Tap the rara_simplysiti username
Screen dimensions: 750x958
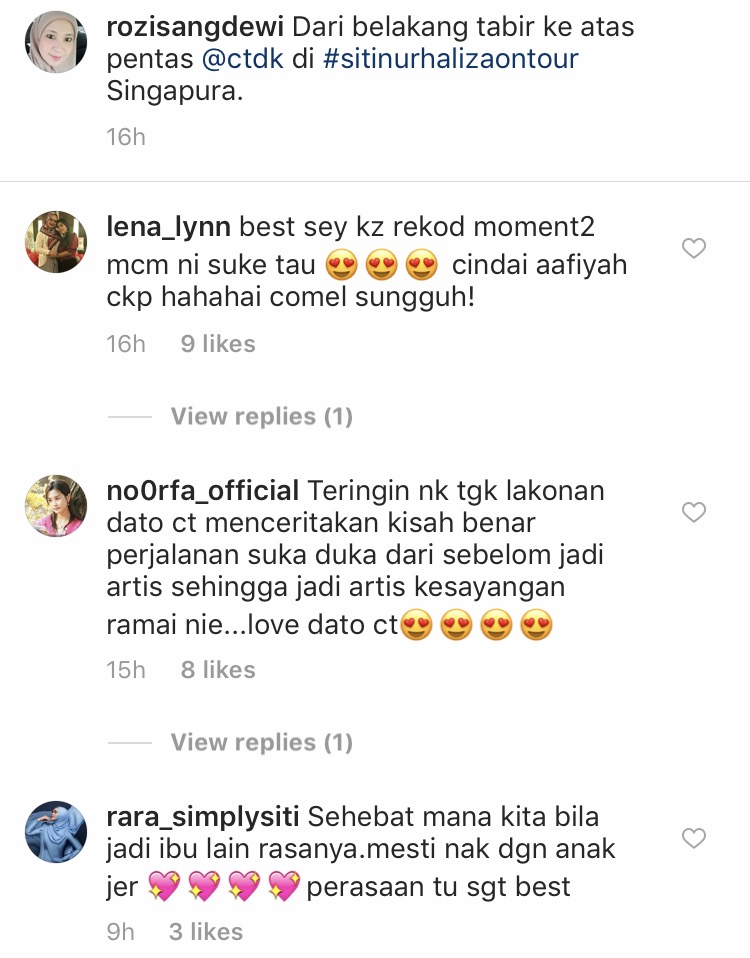203,817
